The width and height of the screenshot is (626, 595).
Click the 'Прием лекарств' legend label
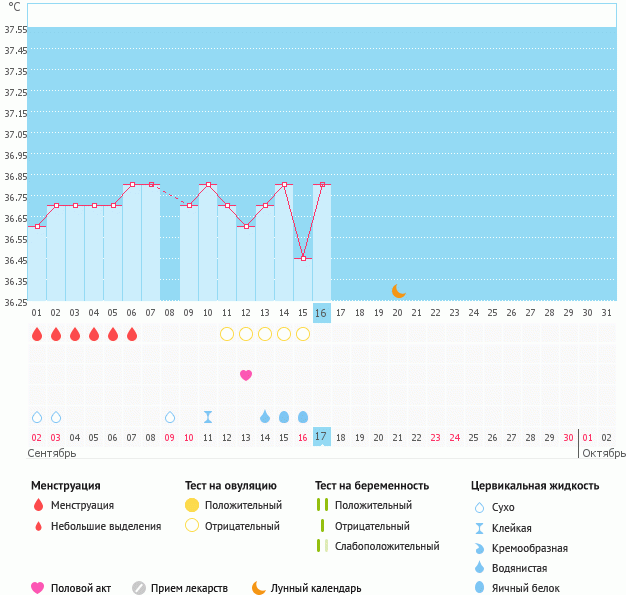point(189,588)
